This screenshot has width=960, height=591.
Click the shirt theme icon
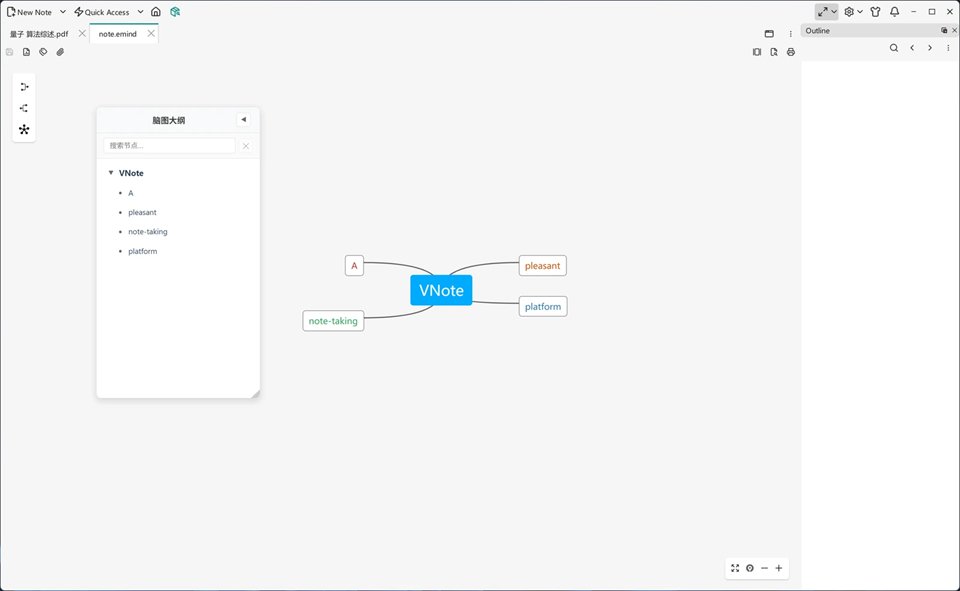click(x=876, y=12)
